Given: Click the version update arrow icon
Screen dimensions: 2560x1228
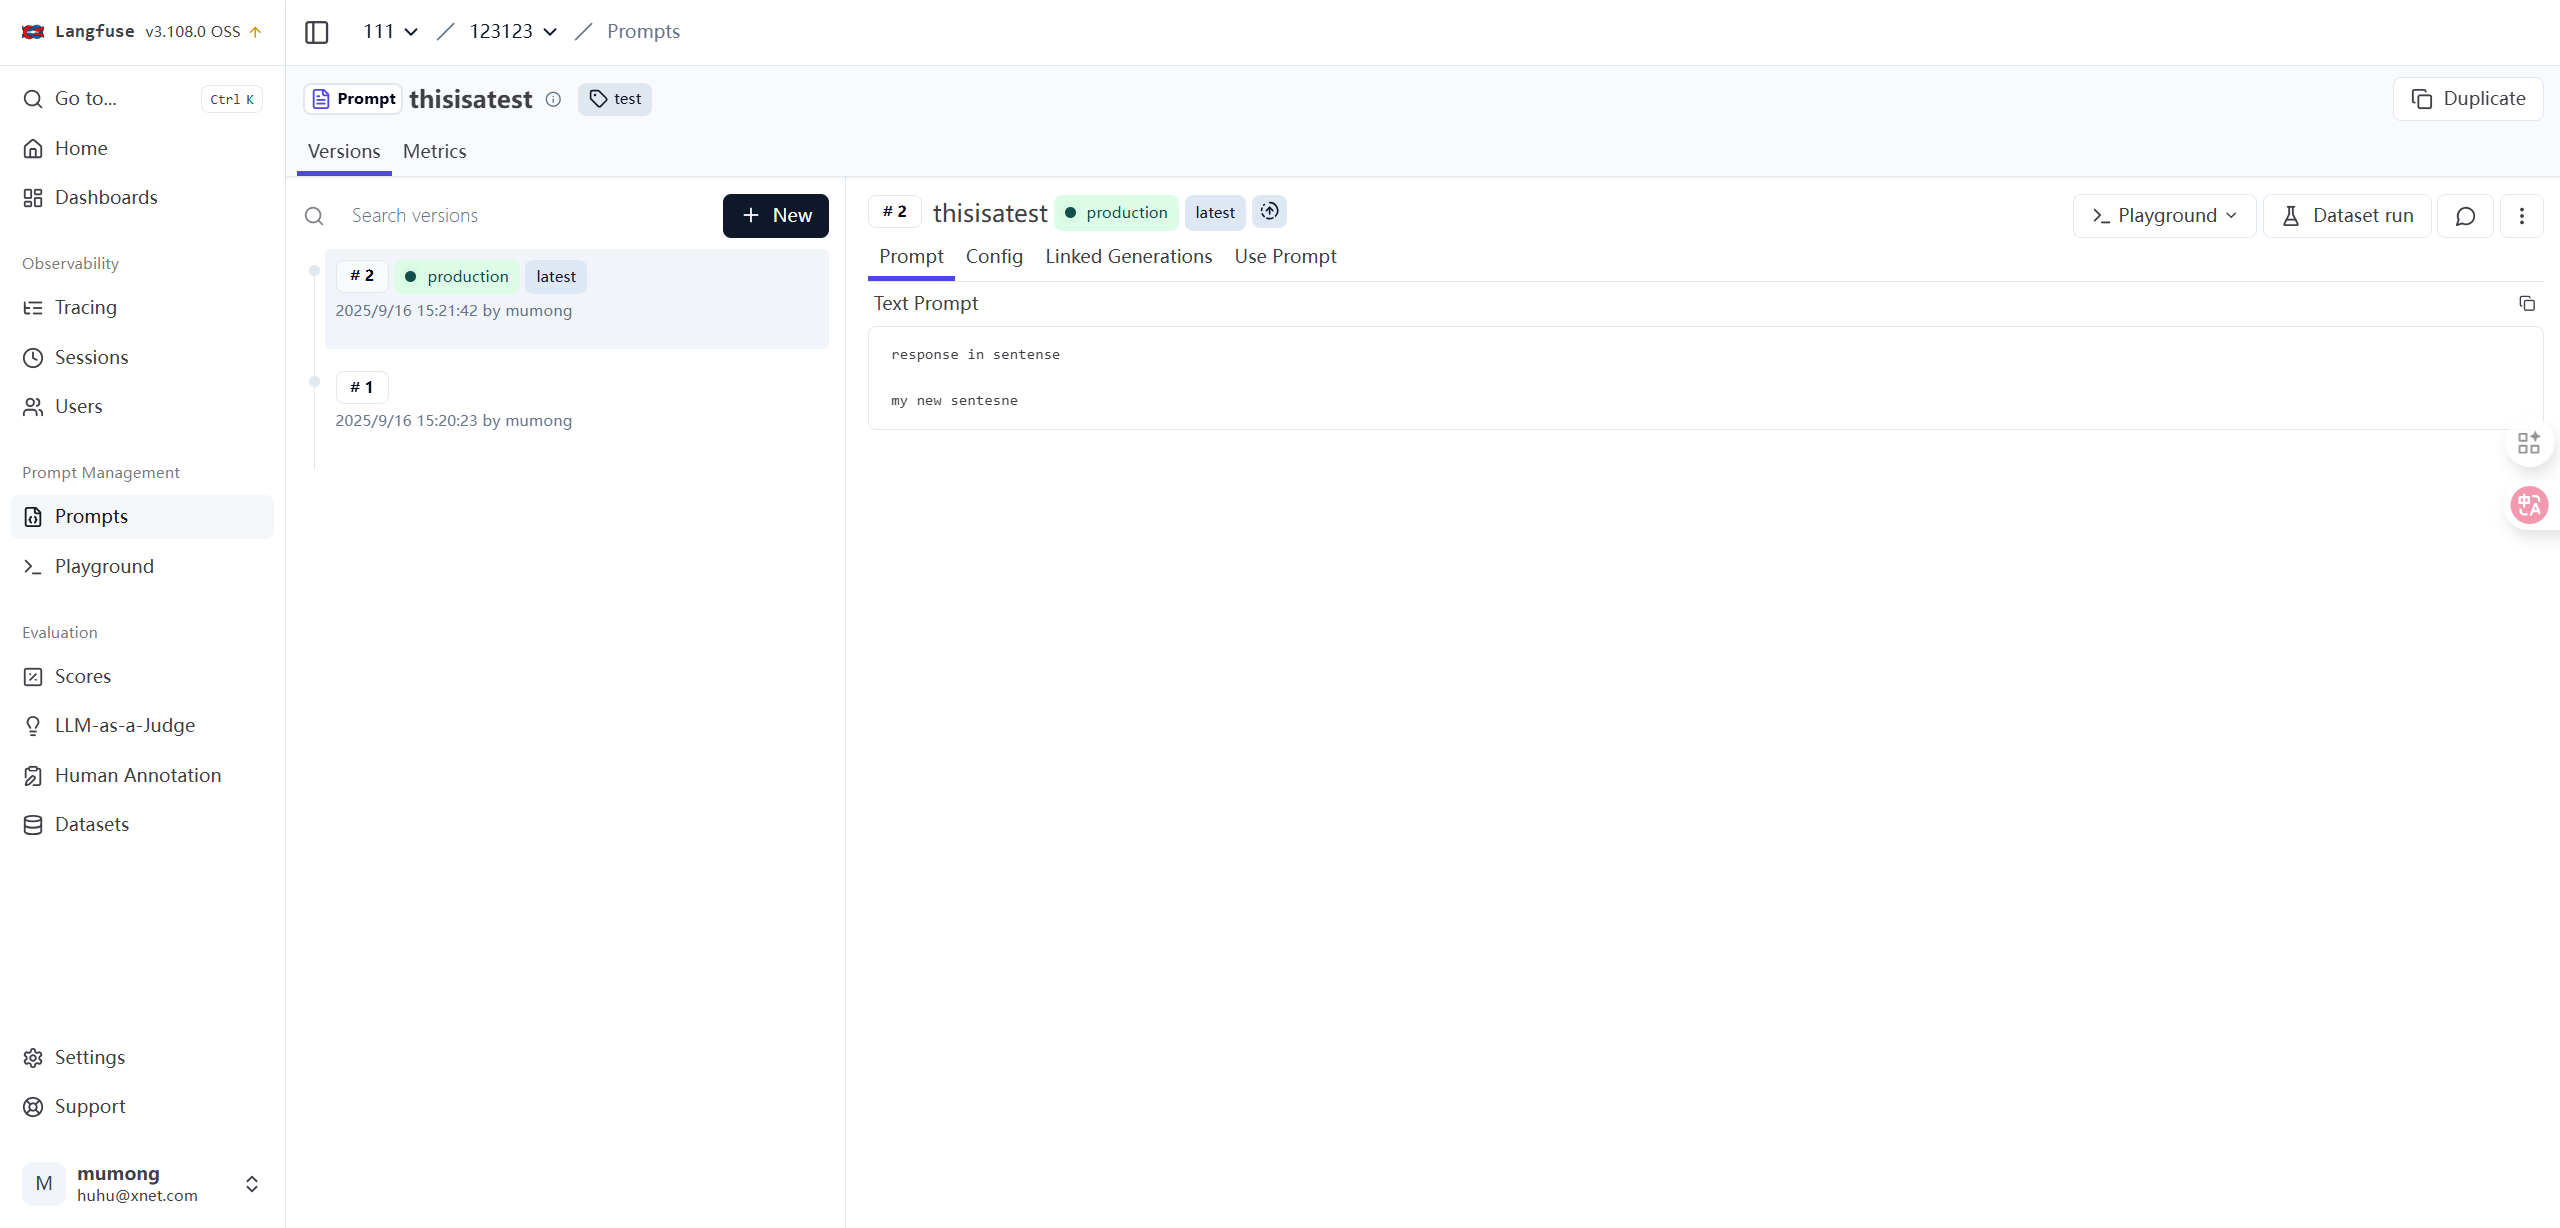Looking at the screenshot, I should (x=256, y=32).
